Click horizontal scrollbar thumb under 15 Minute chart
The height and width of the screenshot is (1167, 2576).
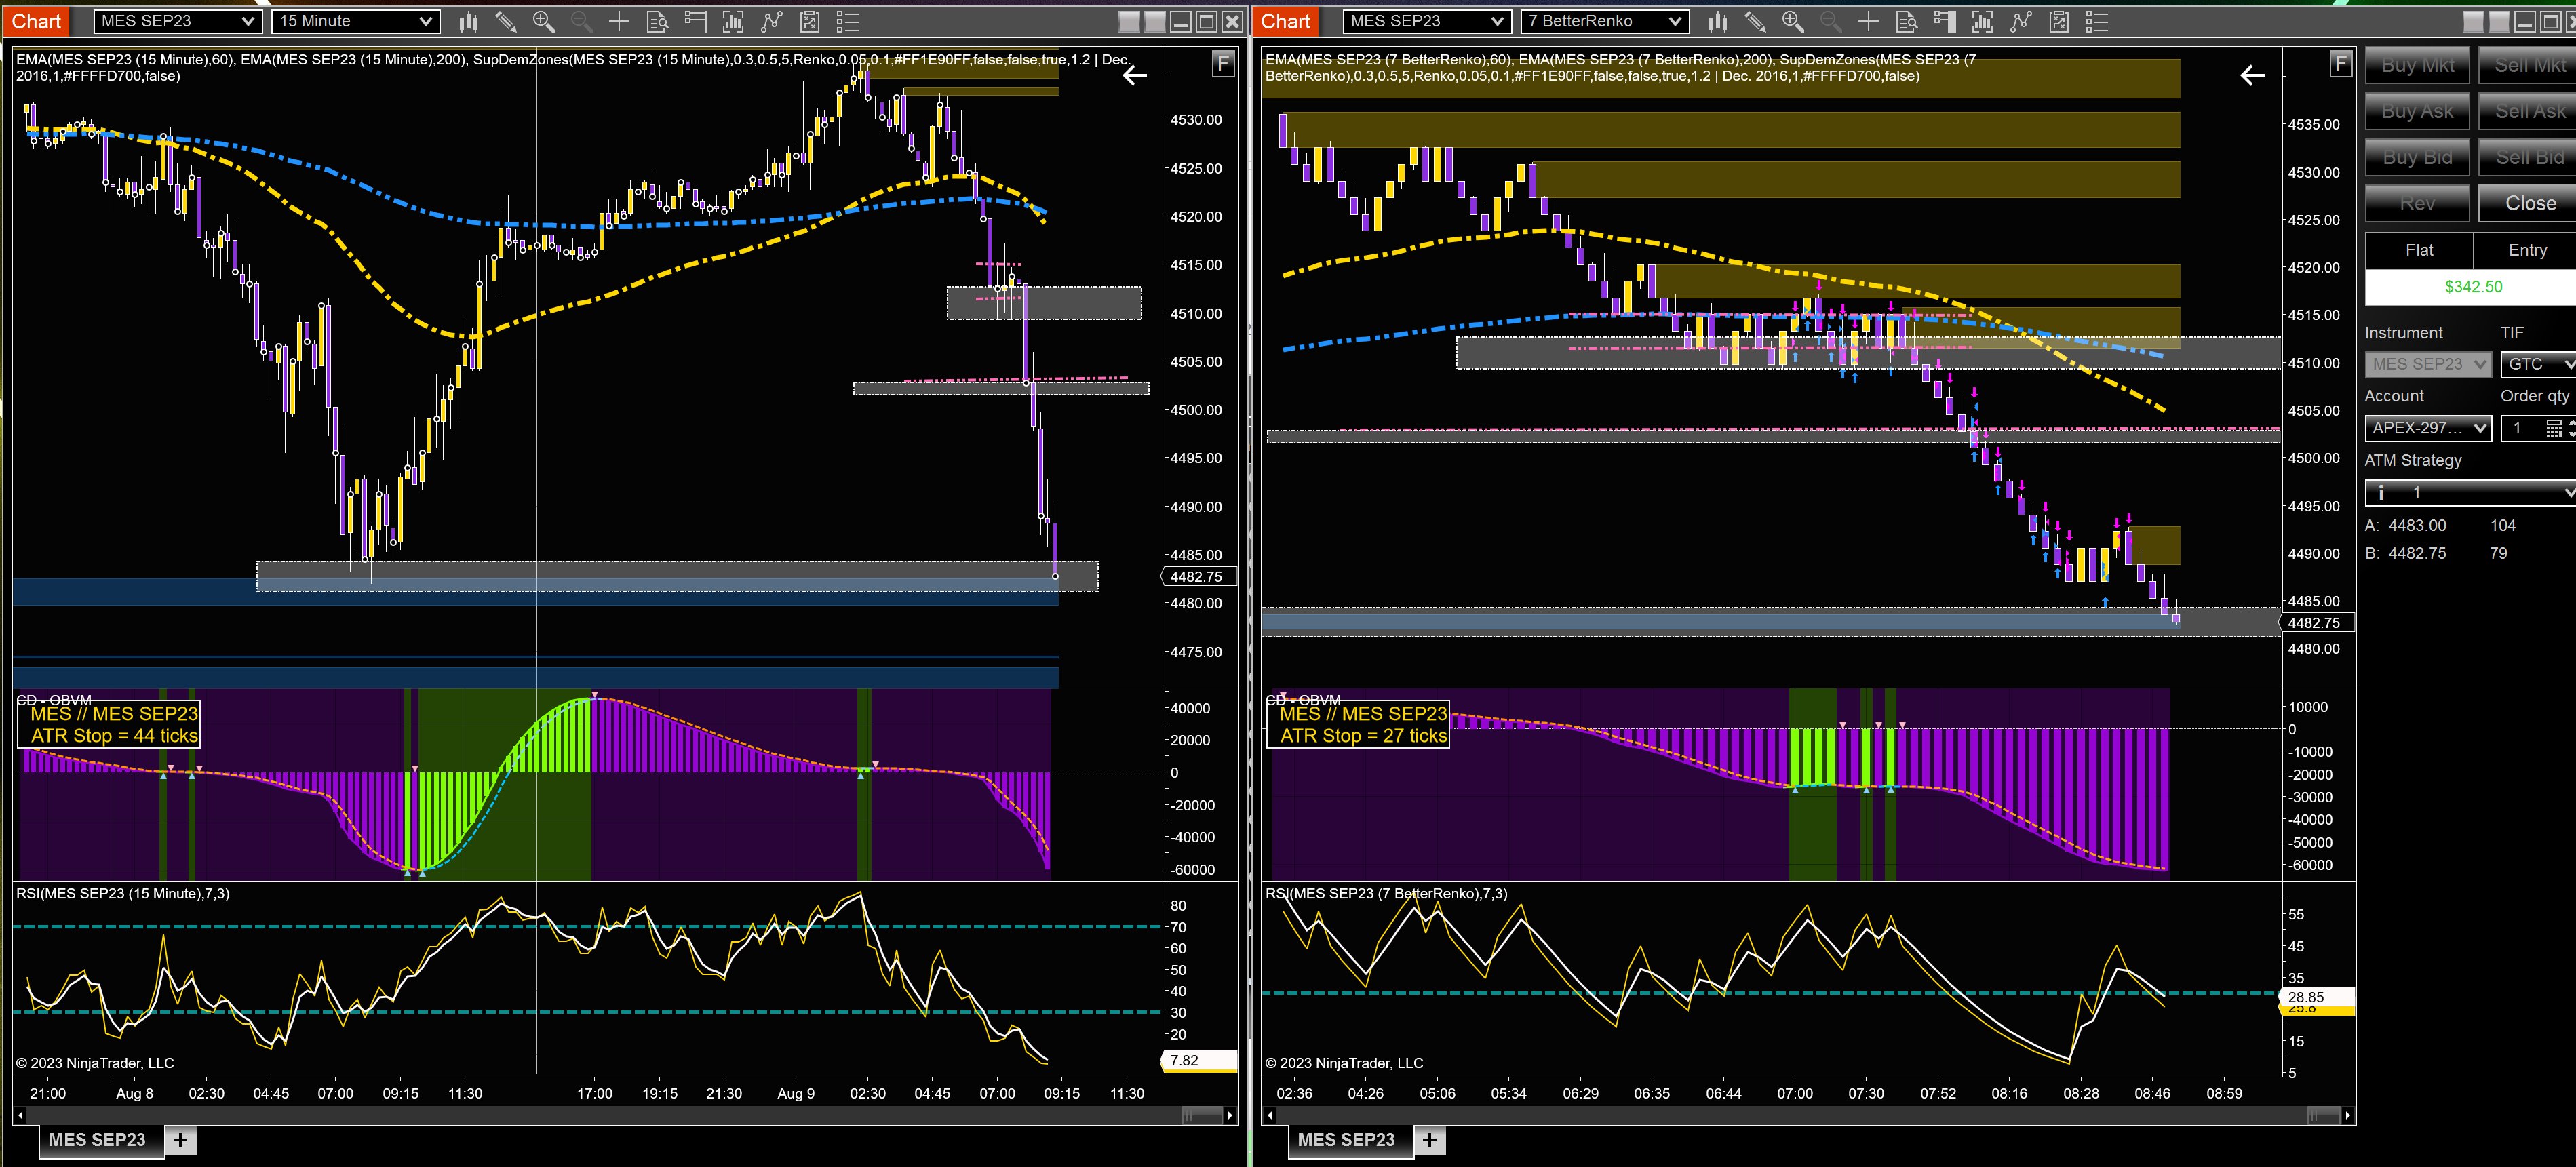click(1202, 1115)
